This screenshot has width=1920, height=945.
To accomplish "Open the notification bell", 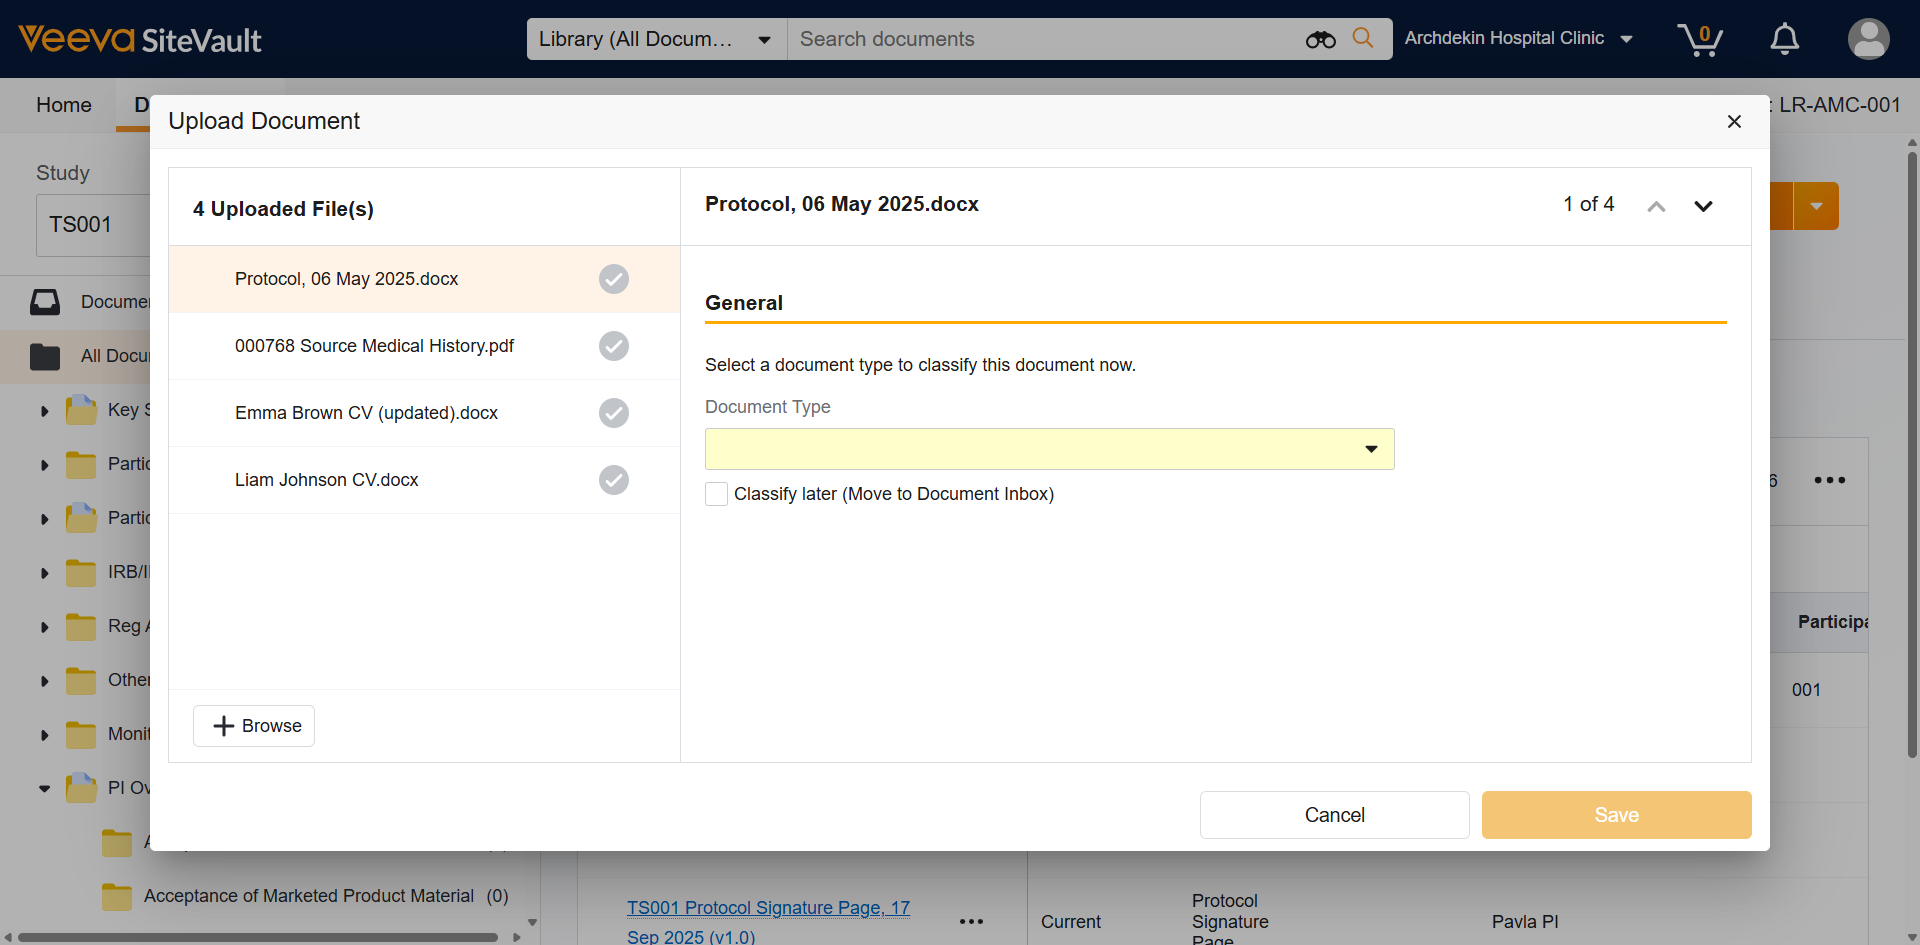I will [x=1784, y=39].
